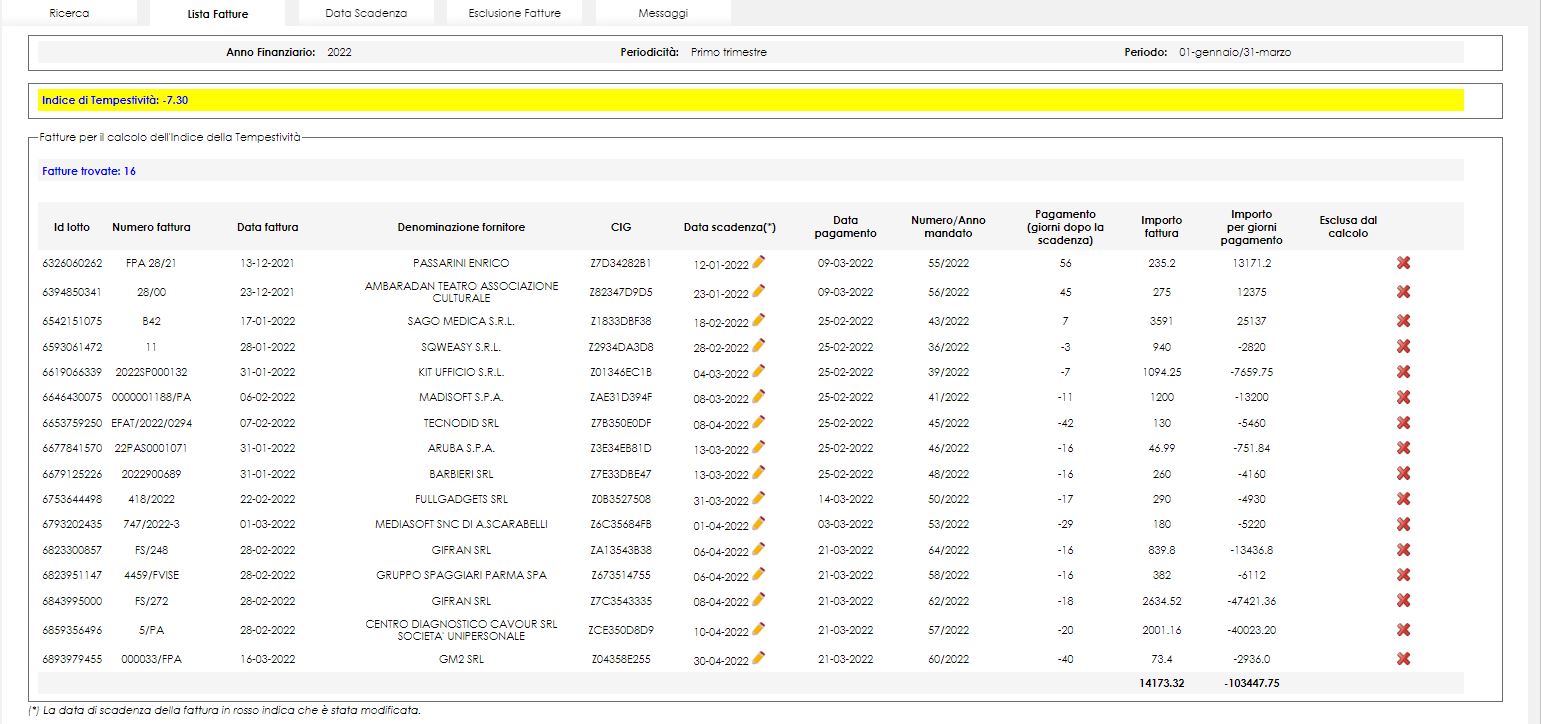
Task: Go to Esclusione Fatture tab
Action: [x=514, y=13]
